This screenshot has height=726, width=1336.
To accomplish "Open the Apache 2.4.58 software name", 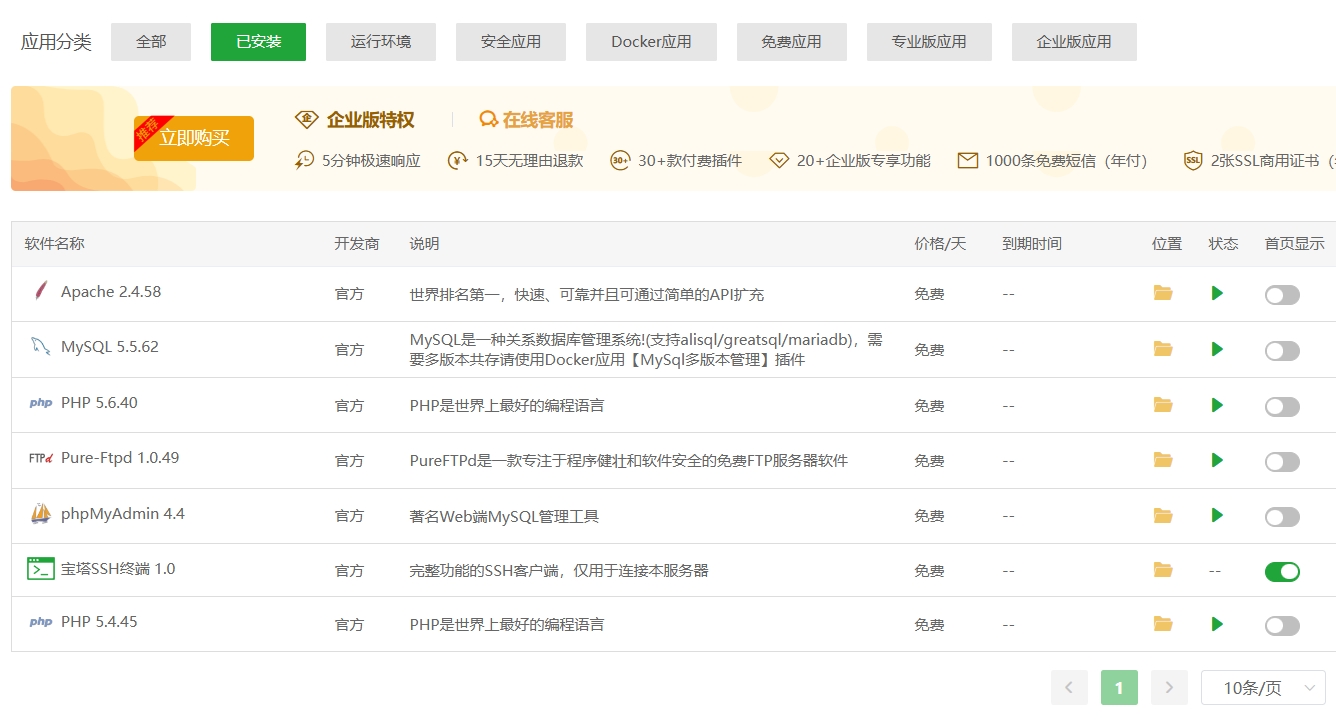I will [x=111, y=292].
